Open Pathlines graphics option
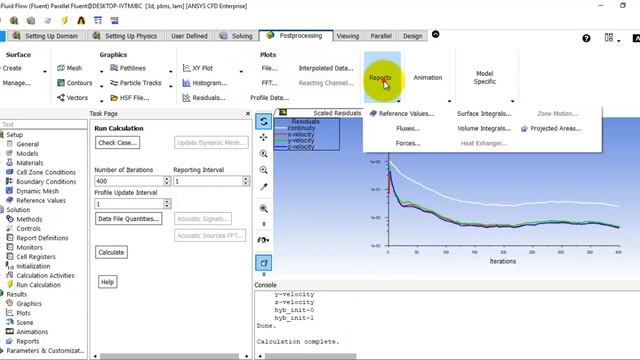 [128, 68]
